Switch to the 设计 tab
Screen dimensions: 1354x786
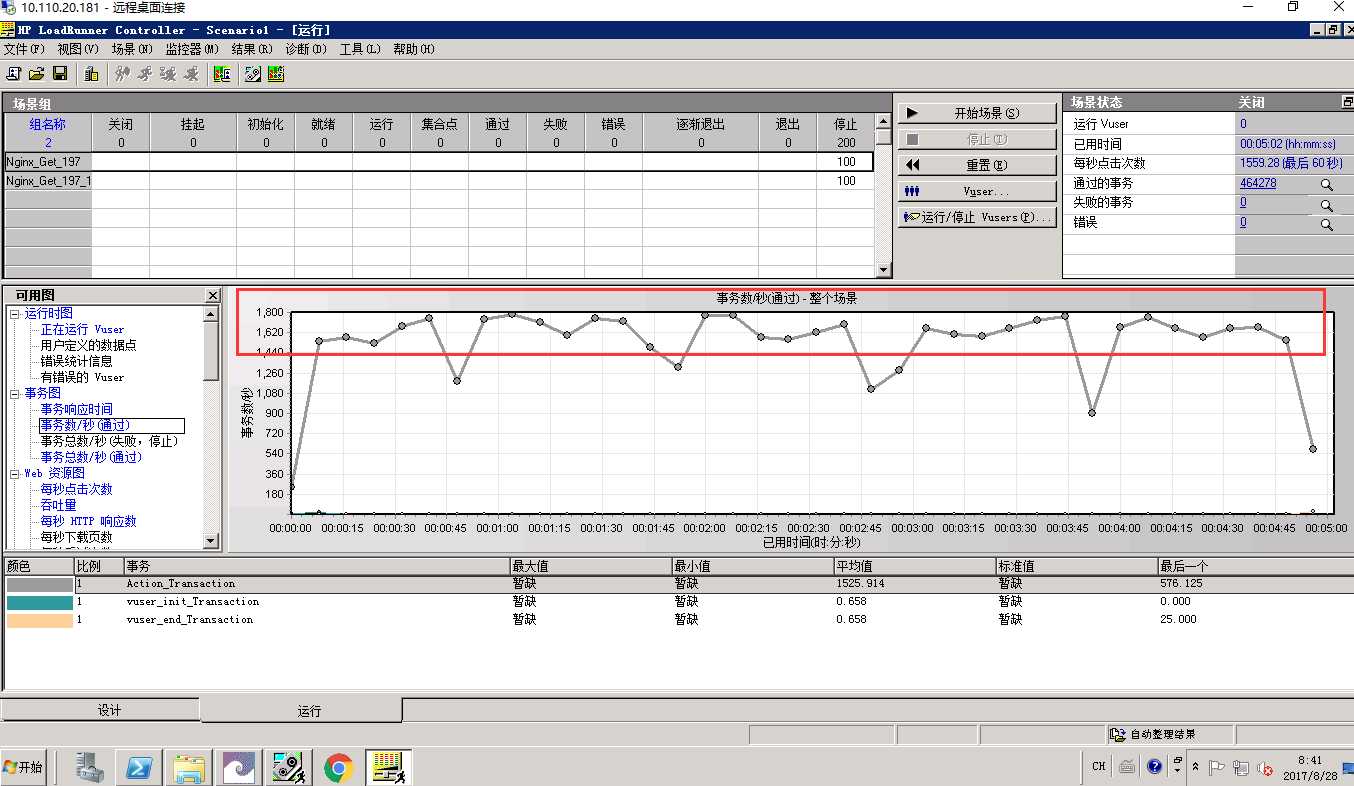click(x=101, y=710)
